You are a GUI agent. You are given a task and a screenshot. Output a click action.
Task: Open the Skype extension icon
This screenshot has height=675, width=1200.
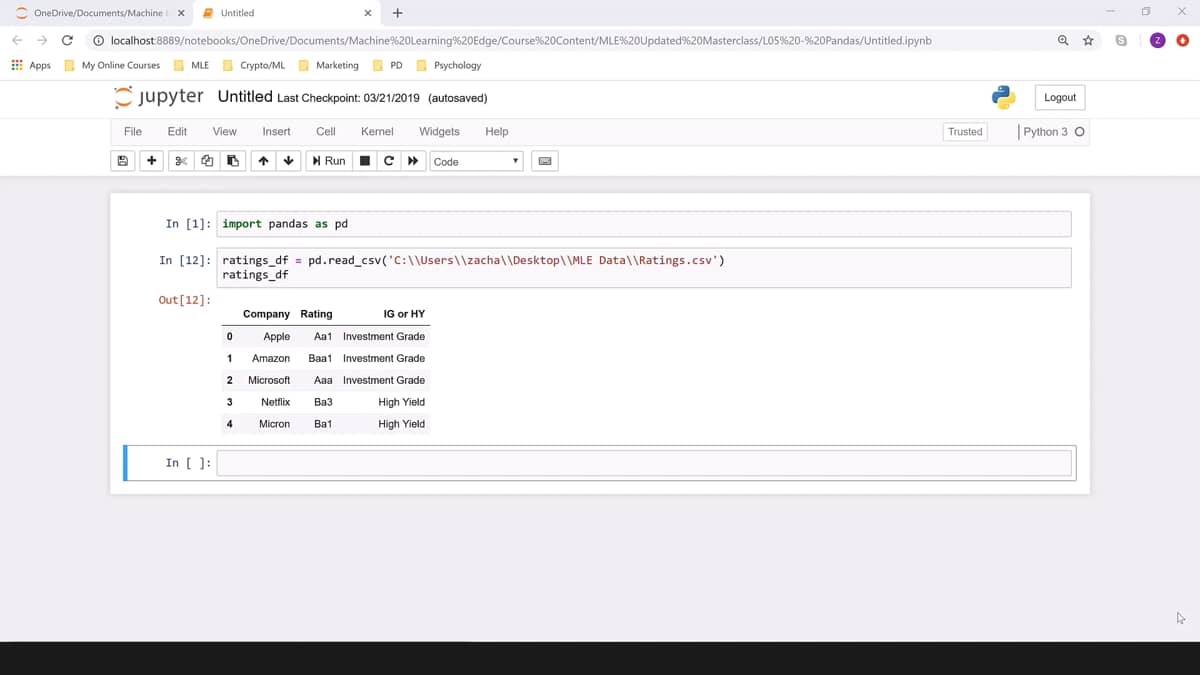1121,40
